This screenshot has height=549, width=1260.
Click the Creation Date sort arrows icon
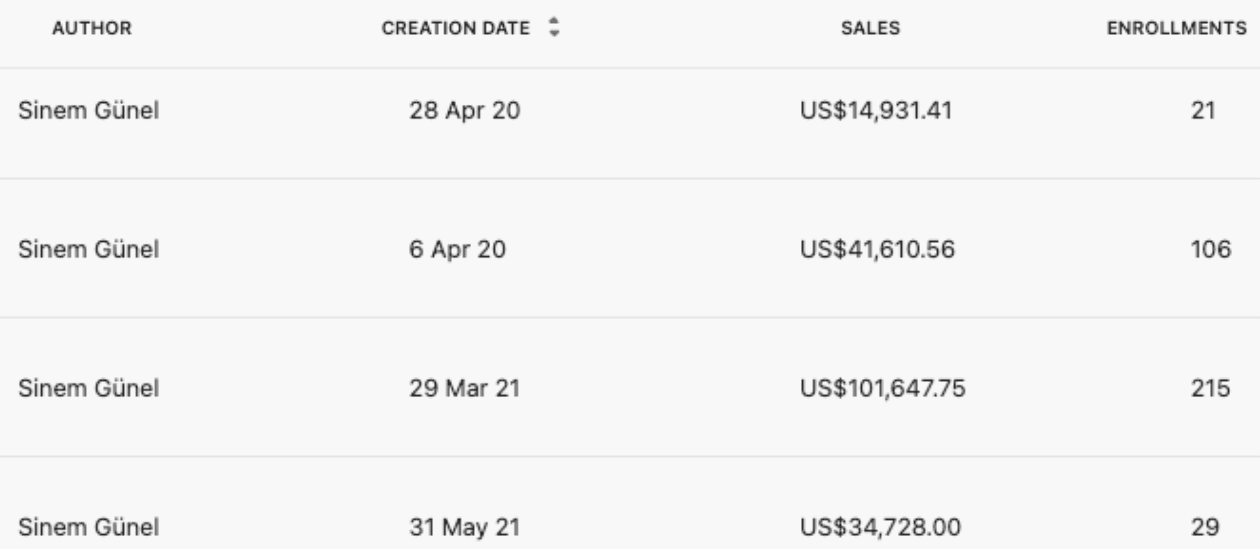552,29
